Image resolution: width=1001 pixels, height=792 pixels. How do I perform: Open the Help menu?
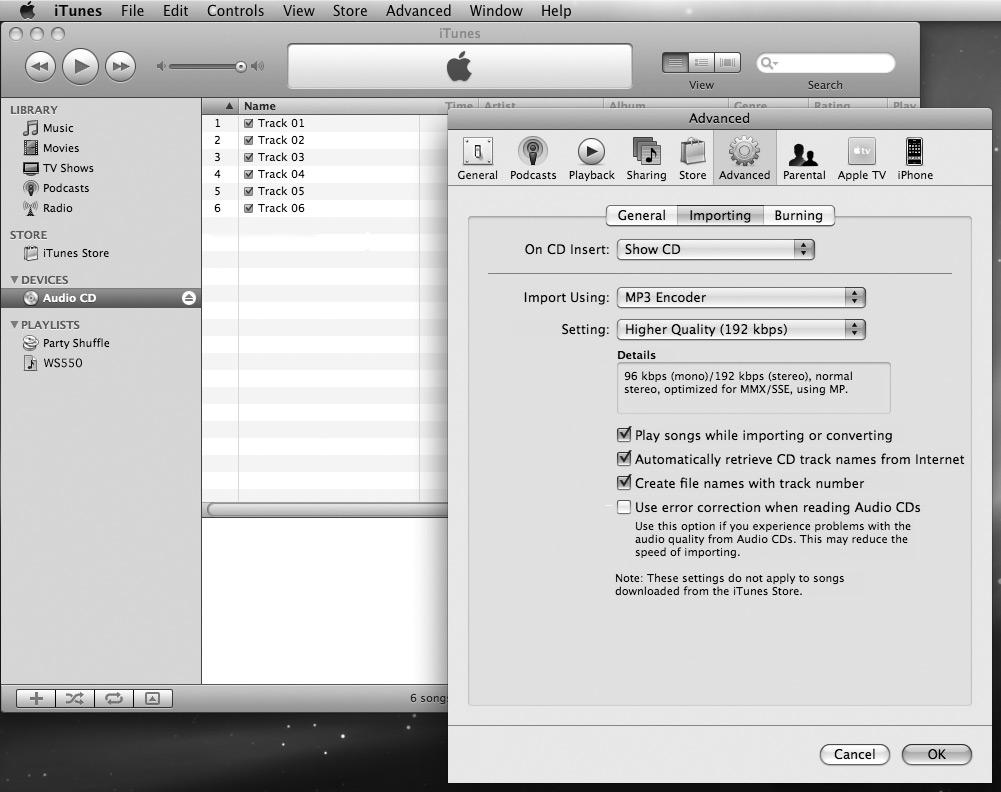tap(556, 10)
